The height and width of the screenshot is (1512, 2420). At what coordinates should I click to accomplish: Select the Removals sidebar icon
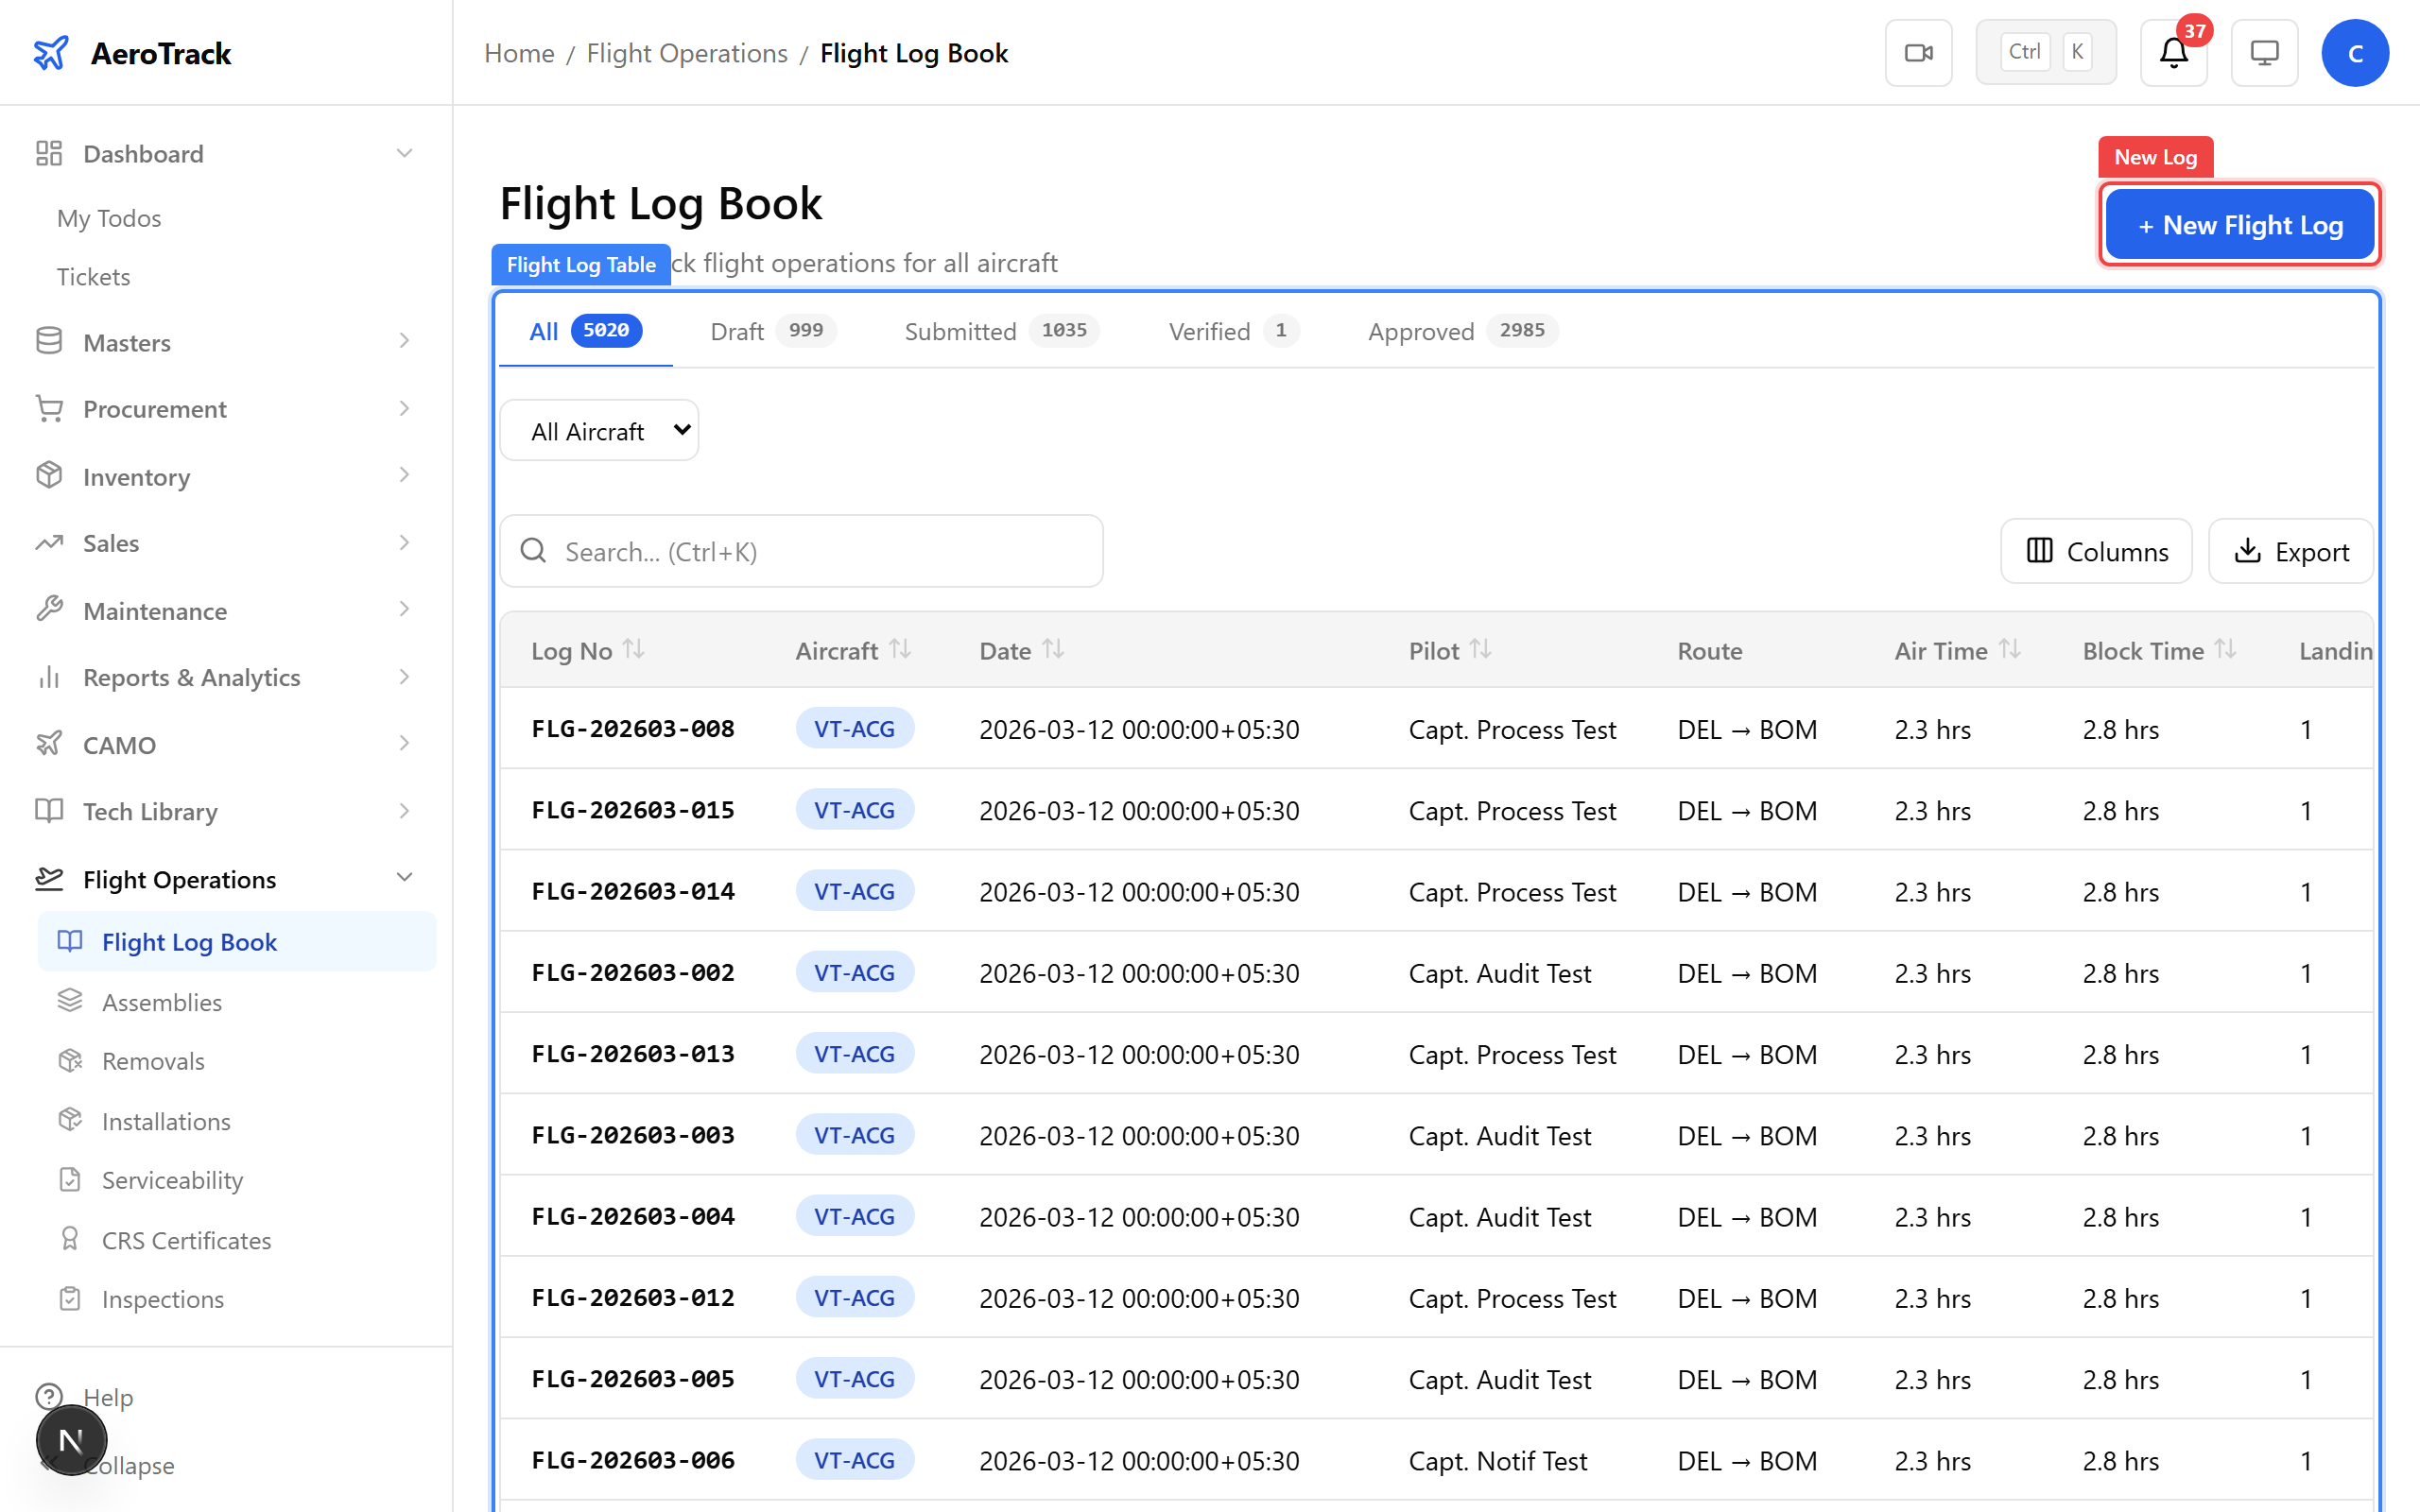pos(71,1060)
